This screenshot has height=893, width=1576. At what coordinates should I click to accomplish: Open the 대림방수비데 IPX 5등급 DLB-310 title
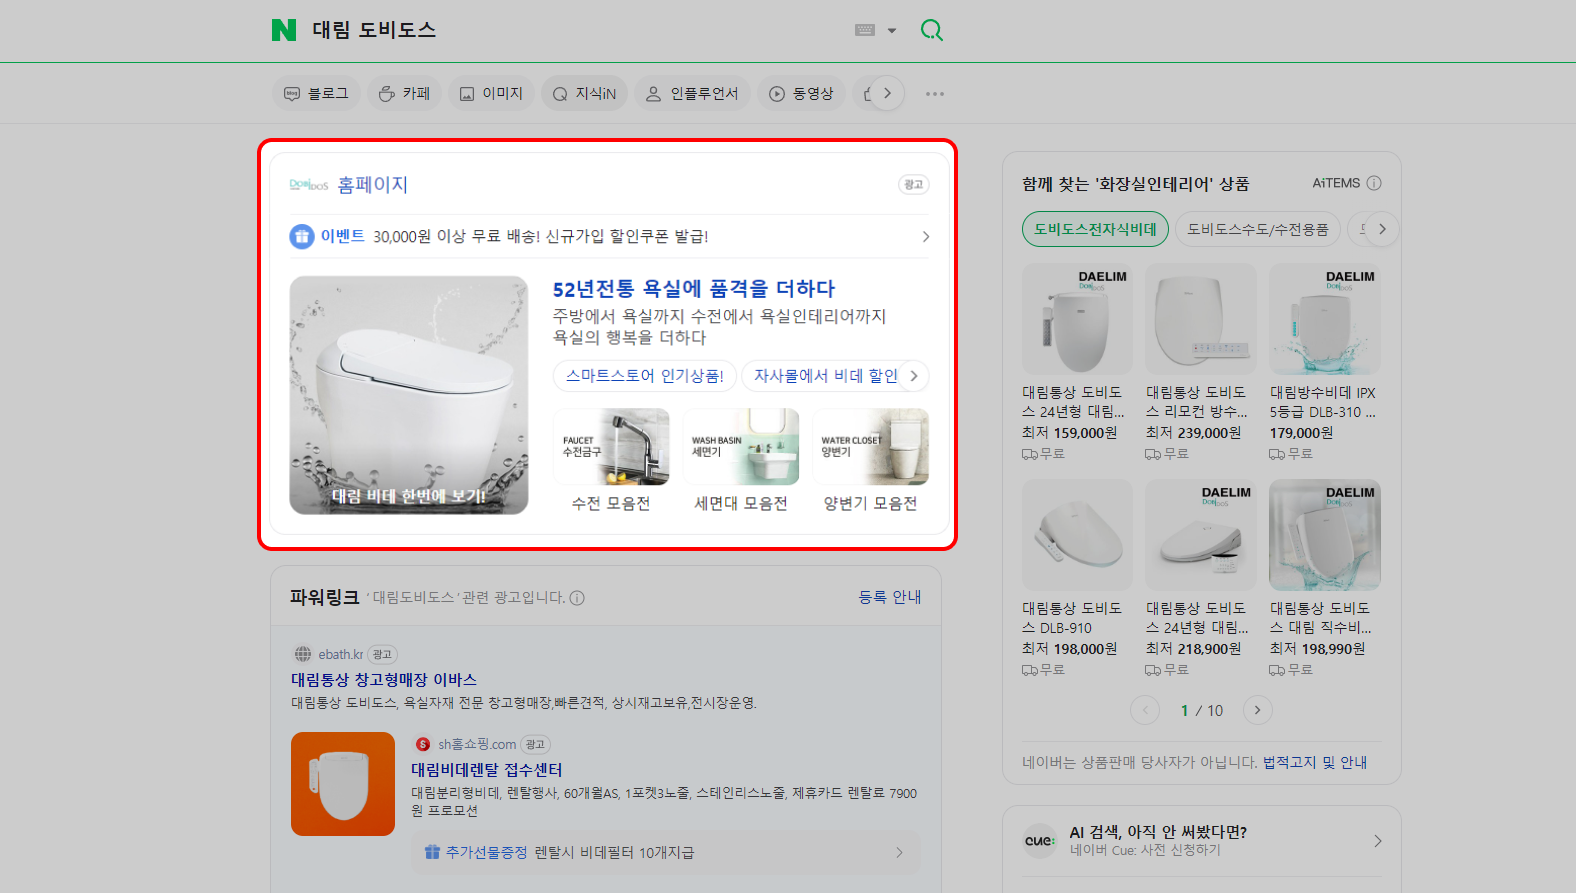[1323, 402]
